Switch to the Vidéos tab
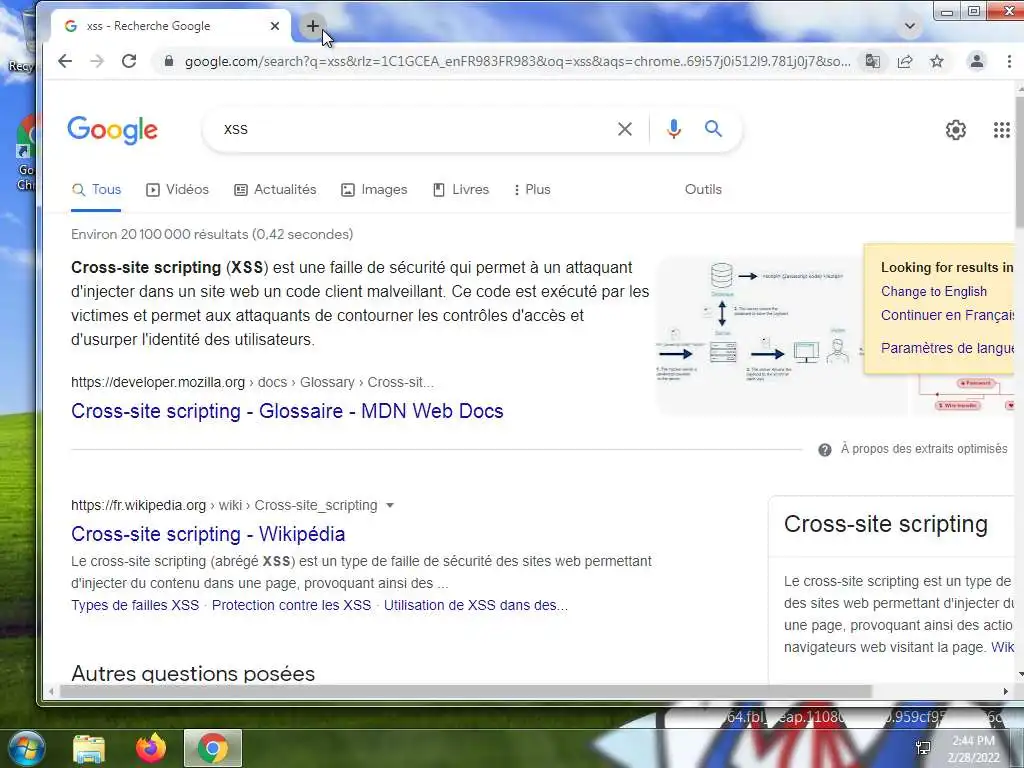This screenshot has height=768, width=1024. [177, 189]
